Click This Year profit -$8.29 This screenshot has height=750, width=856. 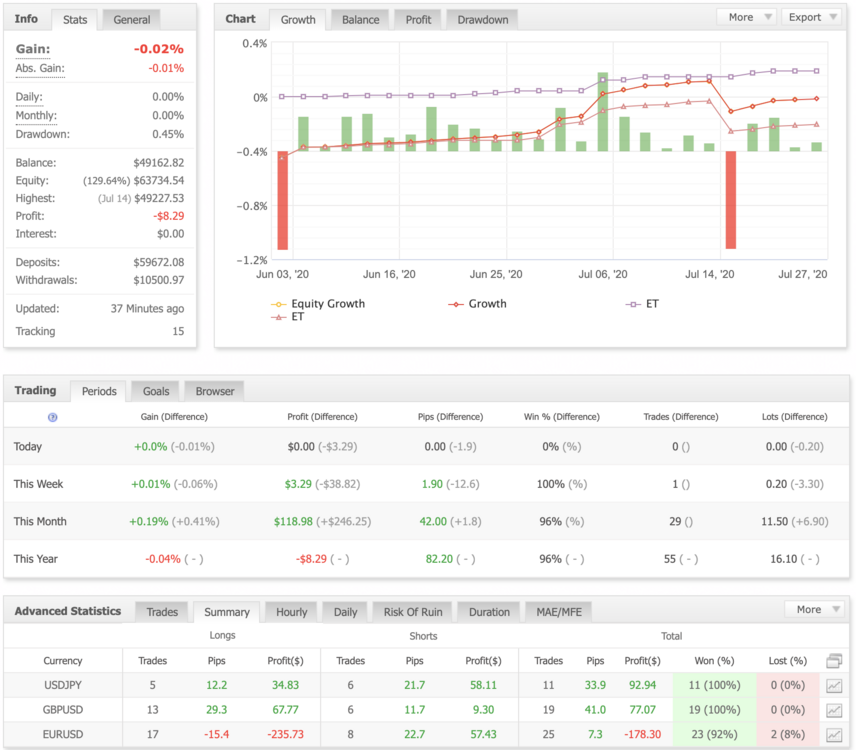click(x=311, y=559)
